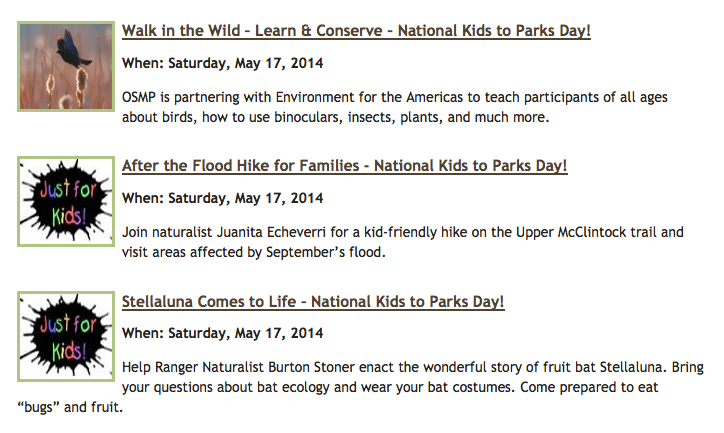This screenshot has width=724, height=433.
Task: Click the blackbird on cattail thumbnail
Action: pos(65,66)
